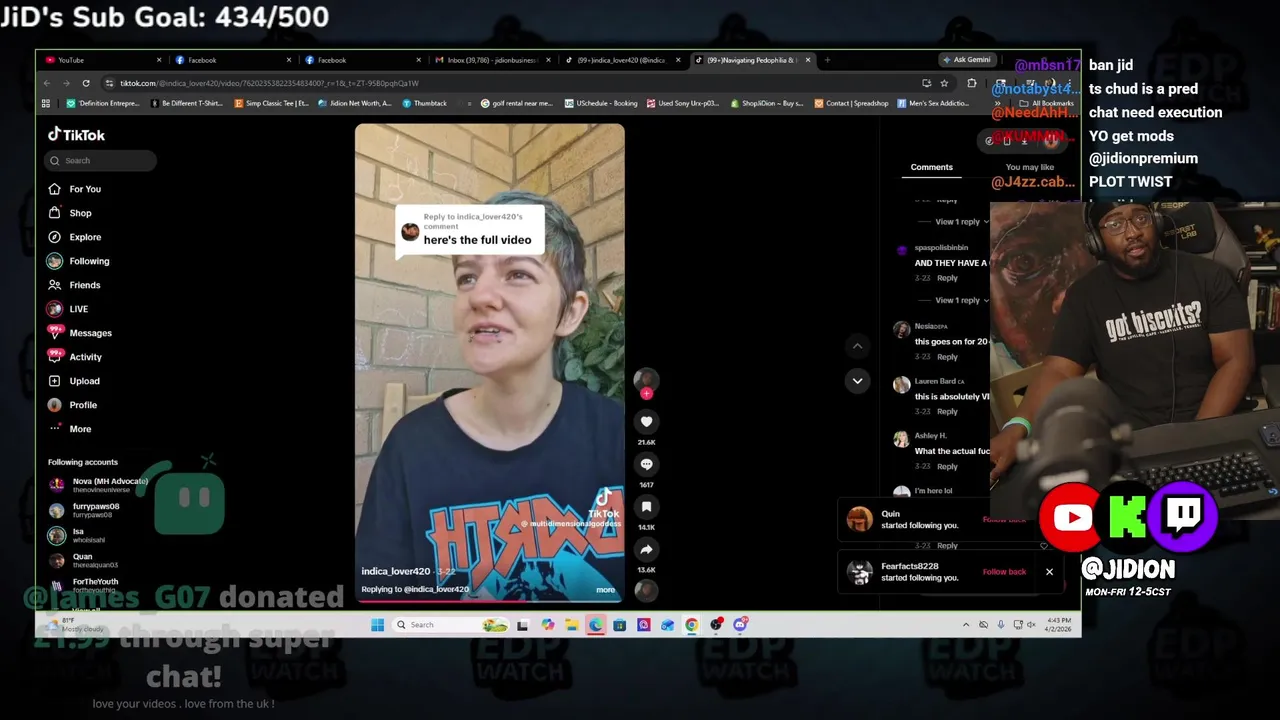Open the taskbar clock and date
1280x720 pixels.
click(1059, 625)
